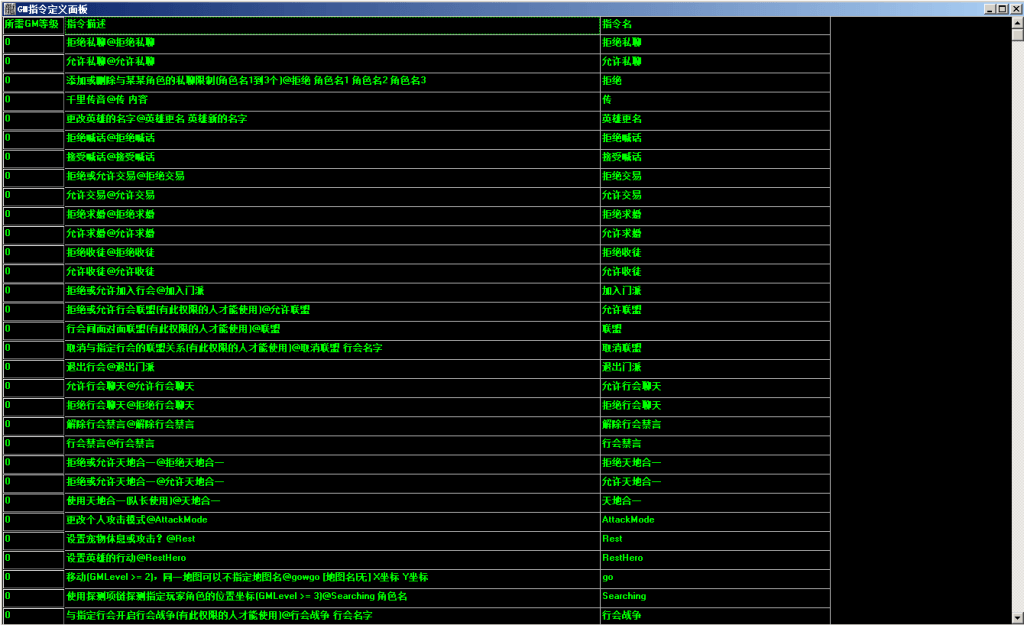The image size is (1024, 625).
Task: Select the RestHero command name cell
Action: coord(714,558)
